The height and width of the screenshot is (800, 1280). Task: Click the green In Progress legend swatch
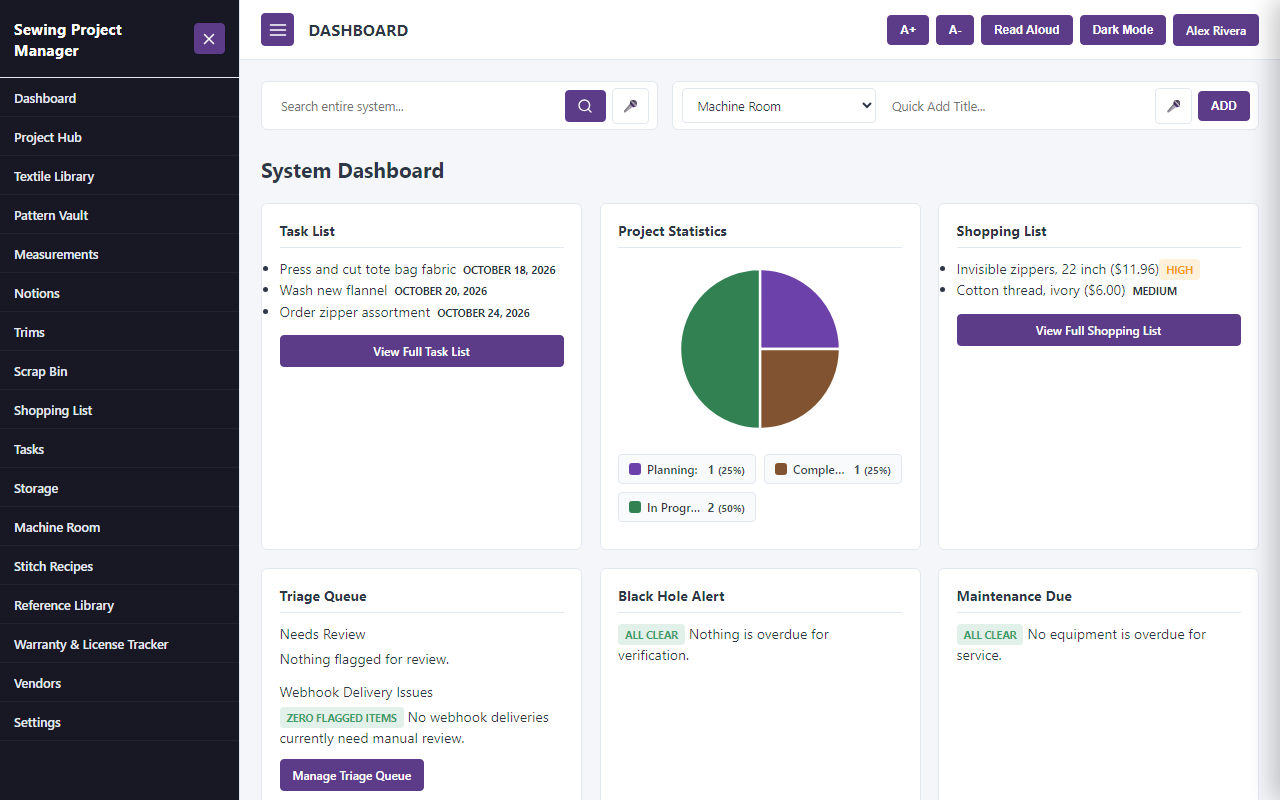(635, 507)
